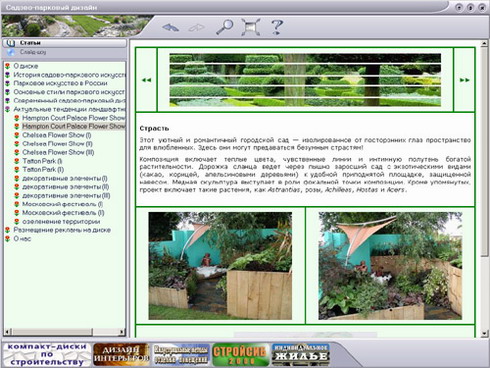
Task: Click the content pane scroll-down arrow
Action: 484,333
